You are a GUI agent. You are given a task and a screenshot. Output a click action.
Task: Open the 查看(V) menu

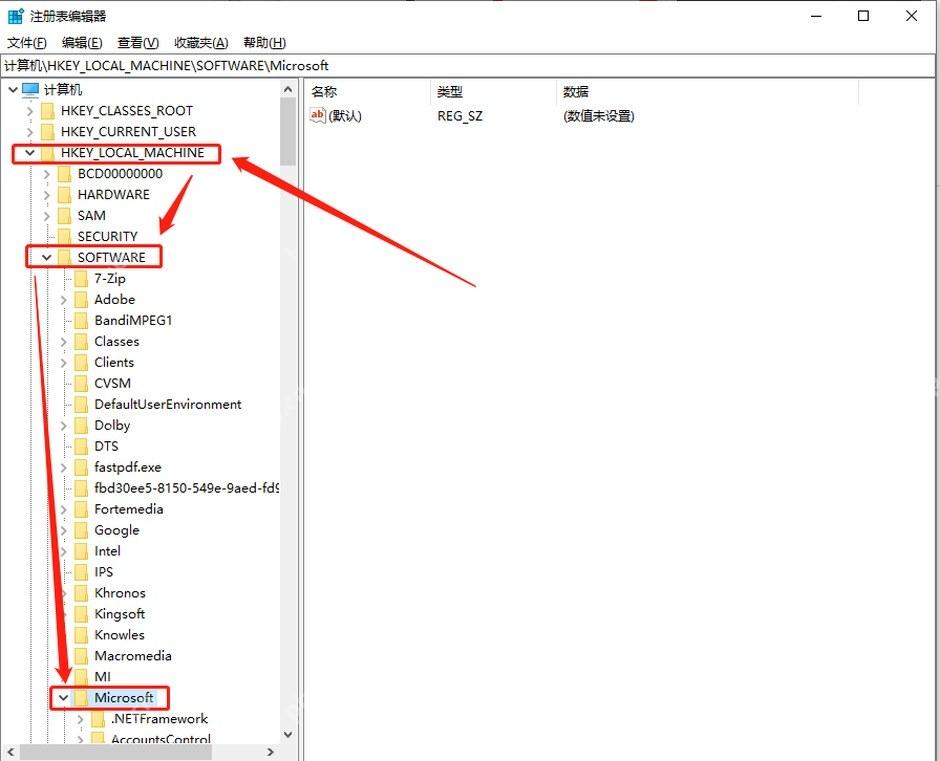tap(138, 43)
